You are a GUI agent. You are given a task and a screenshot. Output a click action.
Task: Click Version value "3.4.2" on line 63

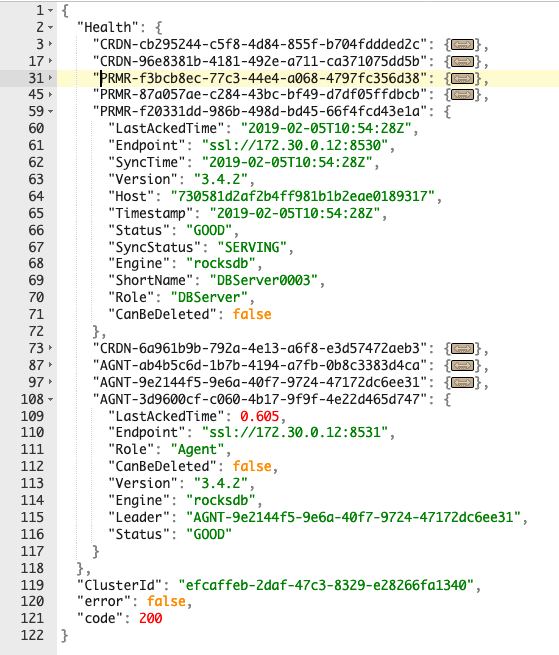pyautogui.click(x=221, y=179)
